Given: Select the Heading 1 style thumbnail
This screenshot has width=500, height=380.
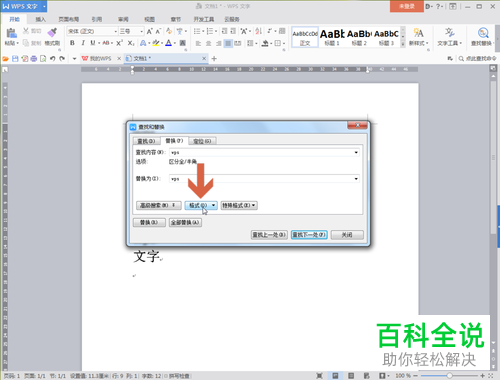Looking at the screenshot, I should pos(332,37).
